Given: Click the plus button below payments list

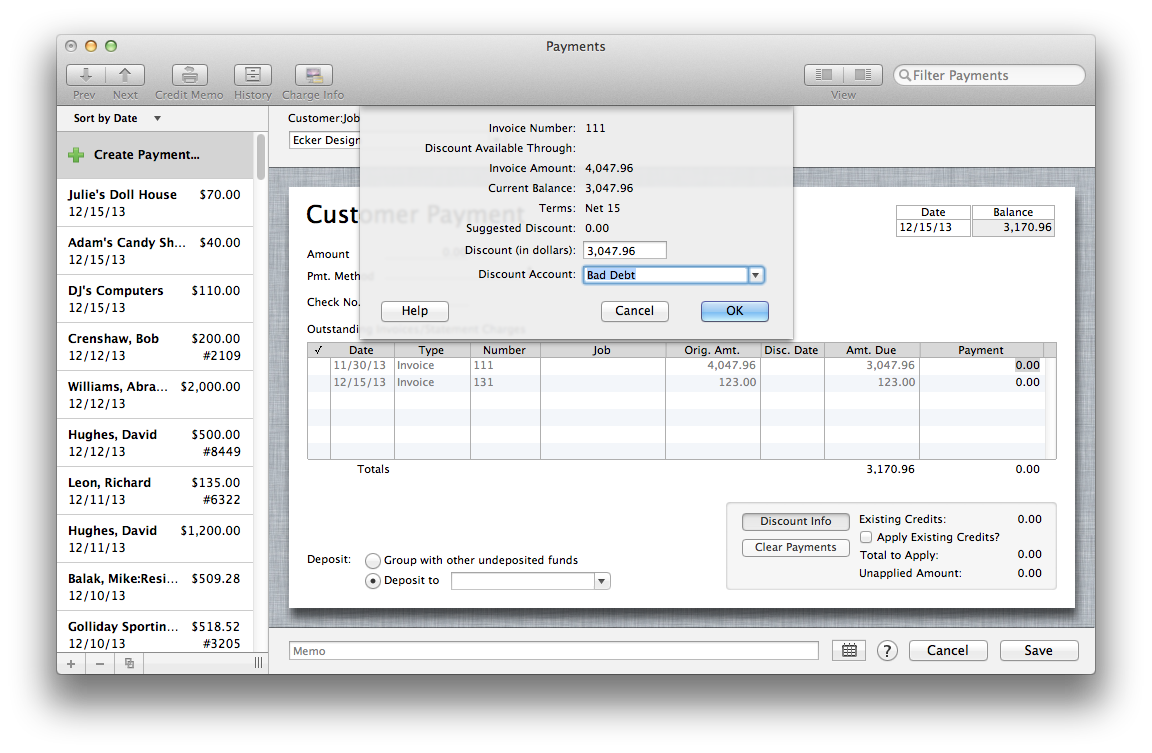Looking at the screenshot, I should pyautogui.click(x=71, y=663).
